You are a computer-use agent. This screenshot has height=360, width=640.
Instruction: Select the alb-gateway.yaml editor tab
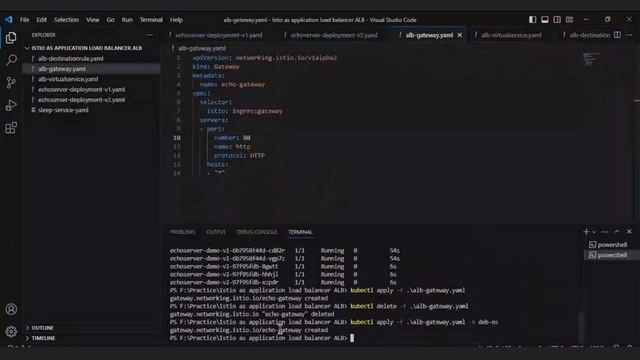tap(429, 35)
